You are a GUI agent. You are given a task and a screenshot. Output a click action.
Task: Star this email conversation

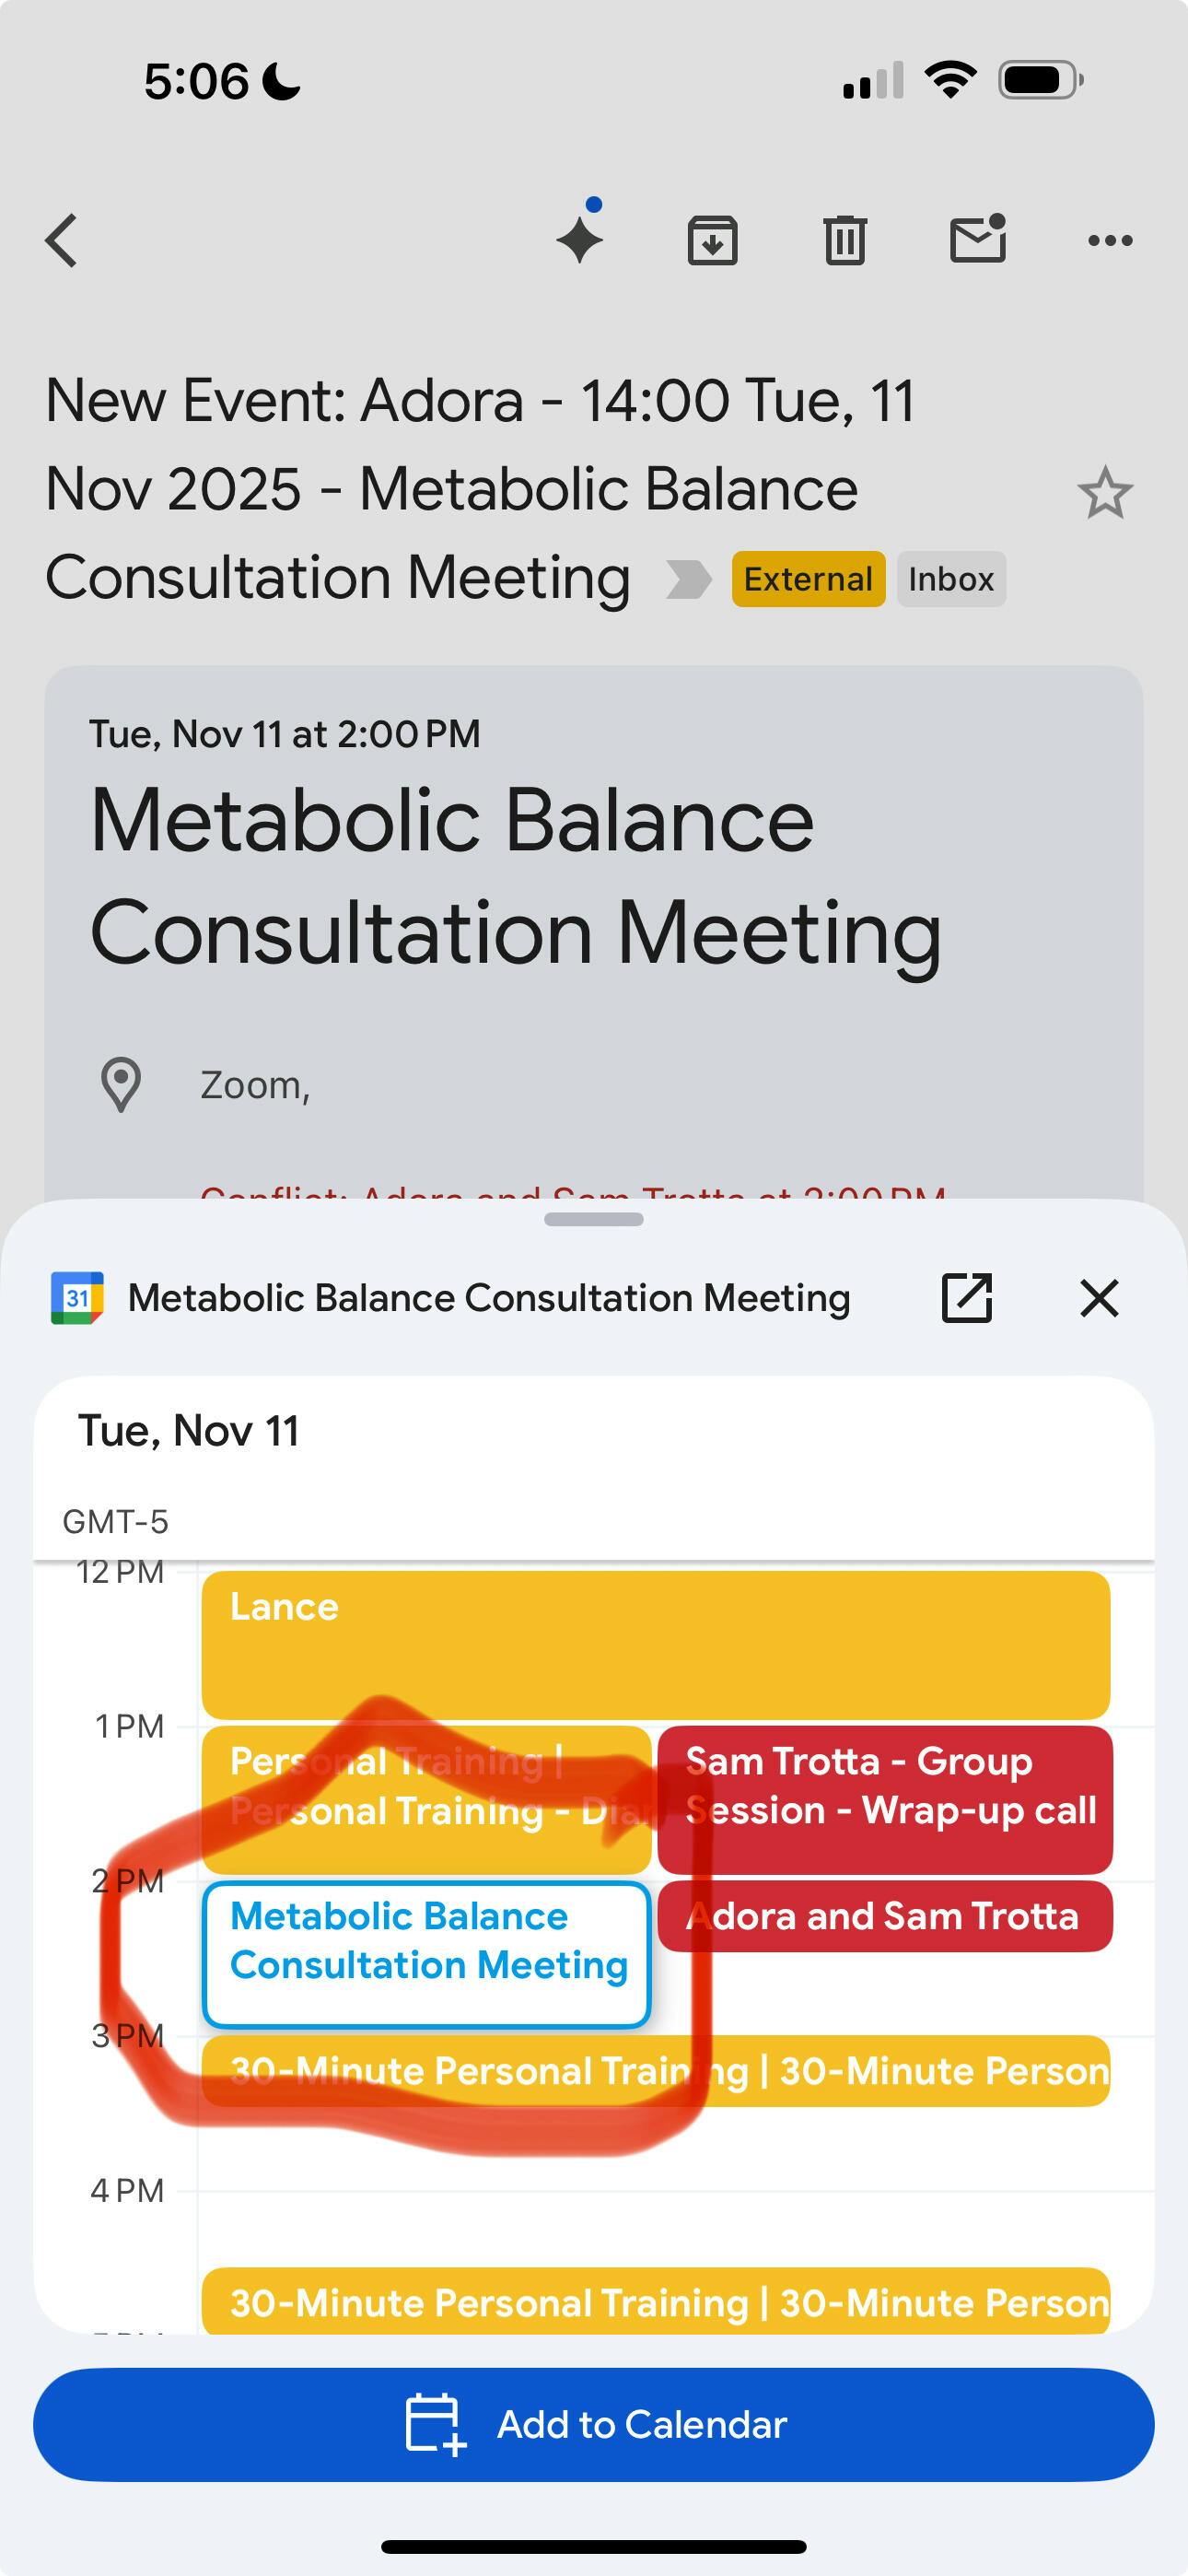(x=1104, y=493)
